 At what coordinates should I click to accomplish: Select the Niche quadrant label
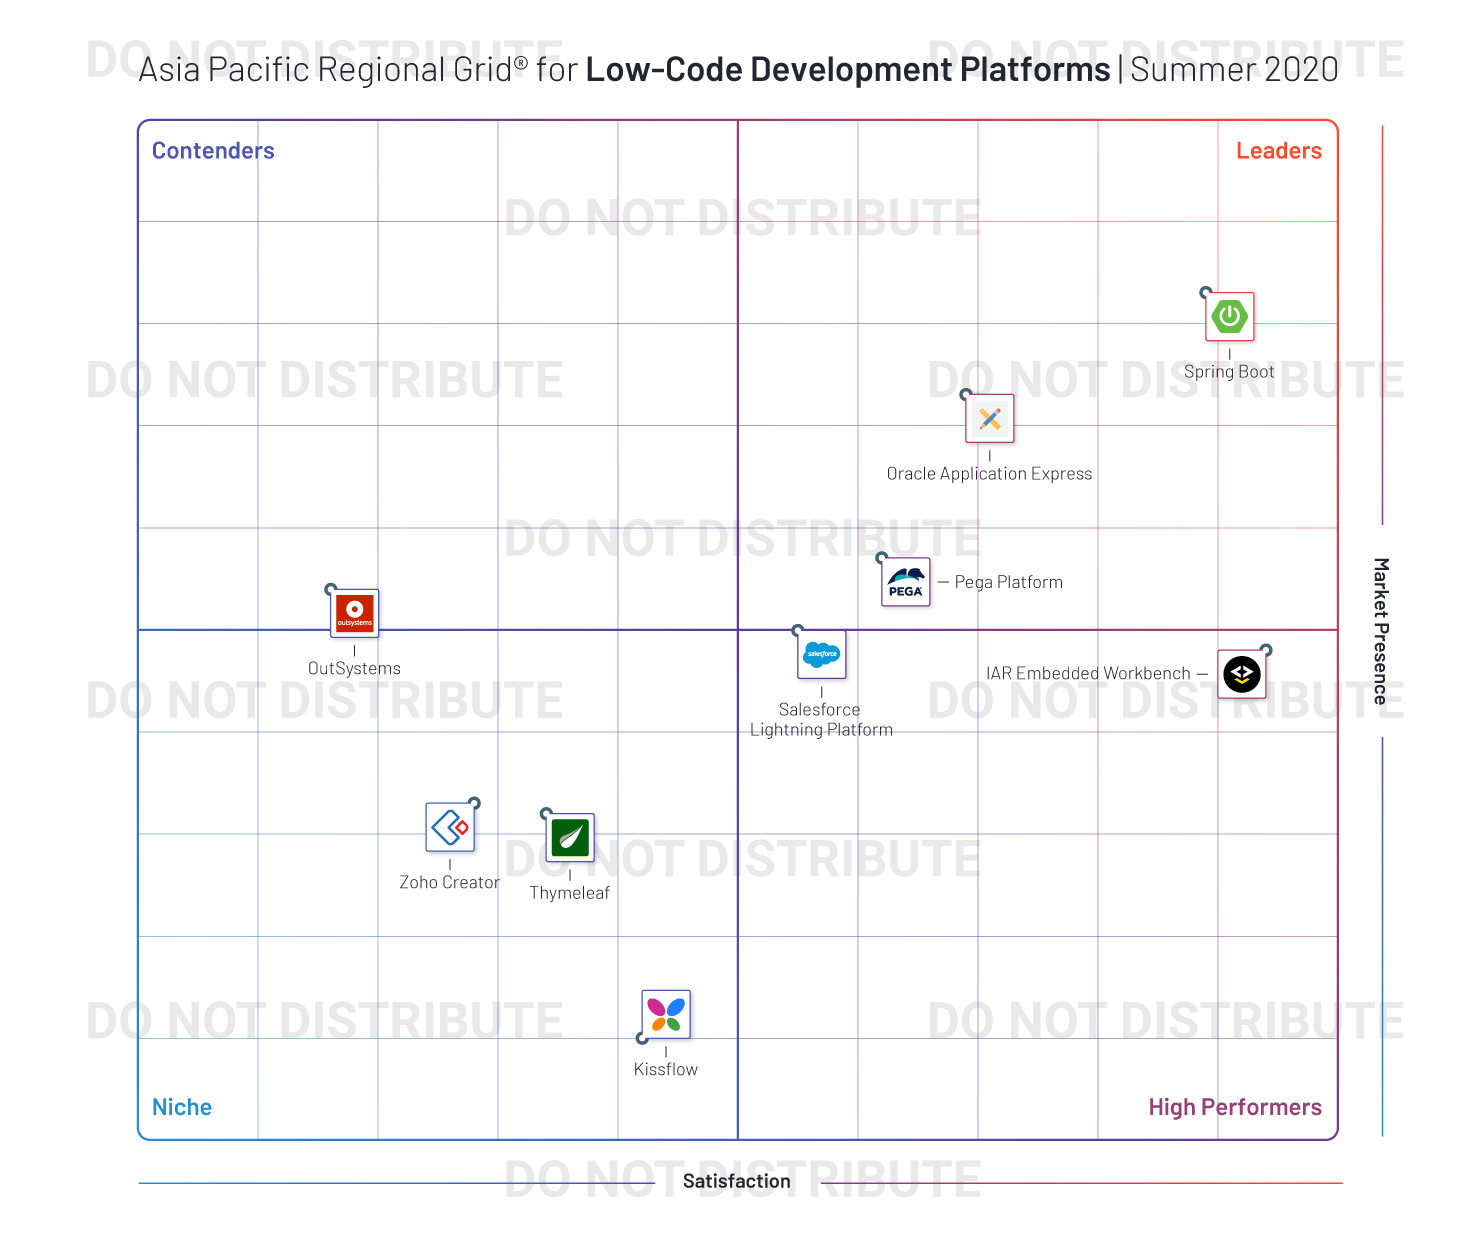click(x=181, y=1107)
